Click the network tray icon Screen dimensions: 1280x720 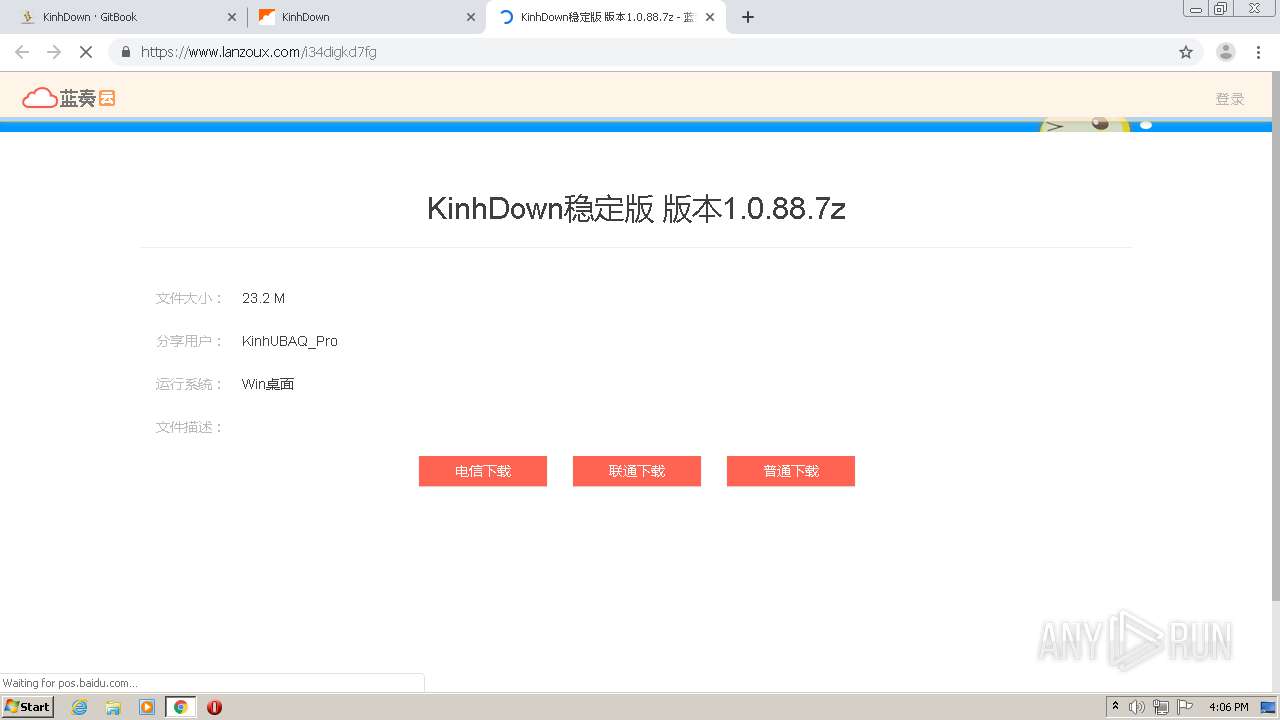coord(1161,707)
